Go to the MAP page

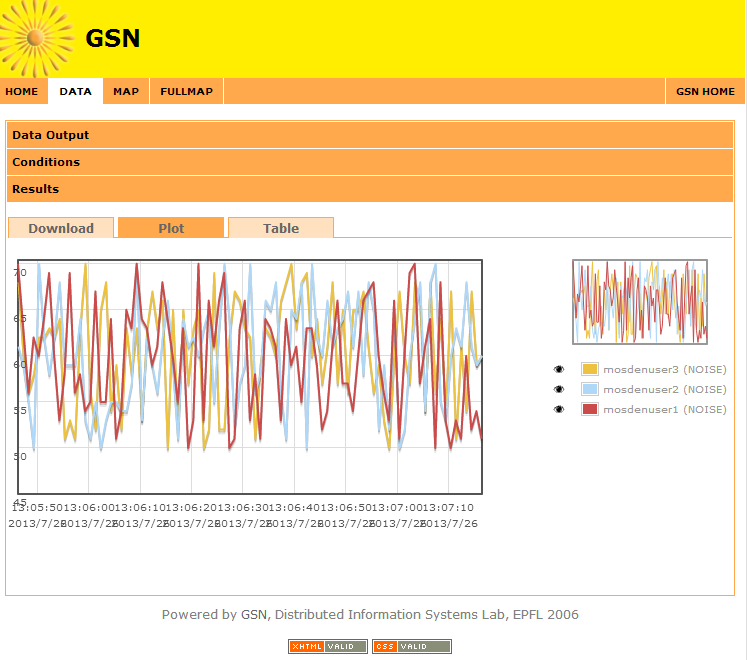(126, 92)
